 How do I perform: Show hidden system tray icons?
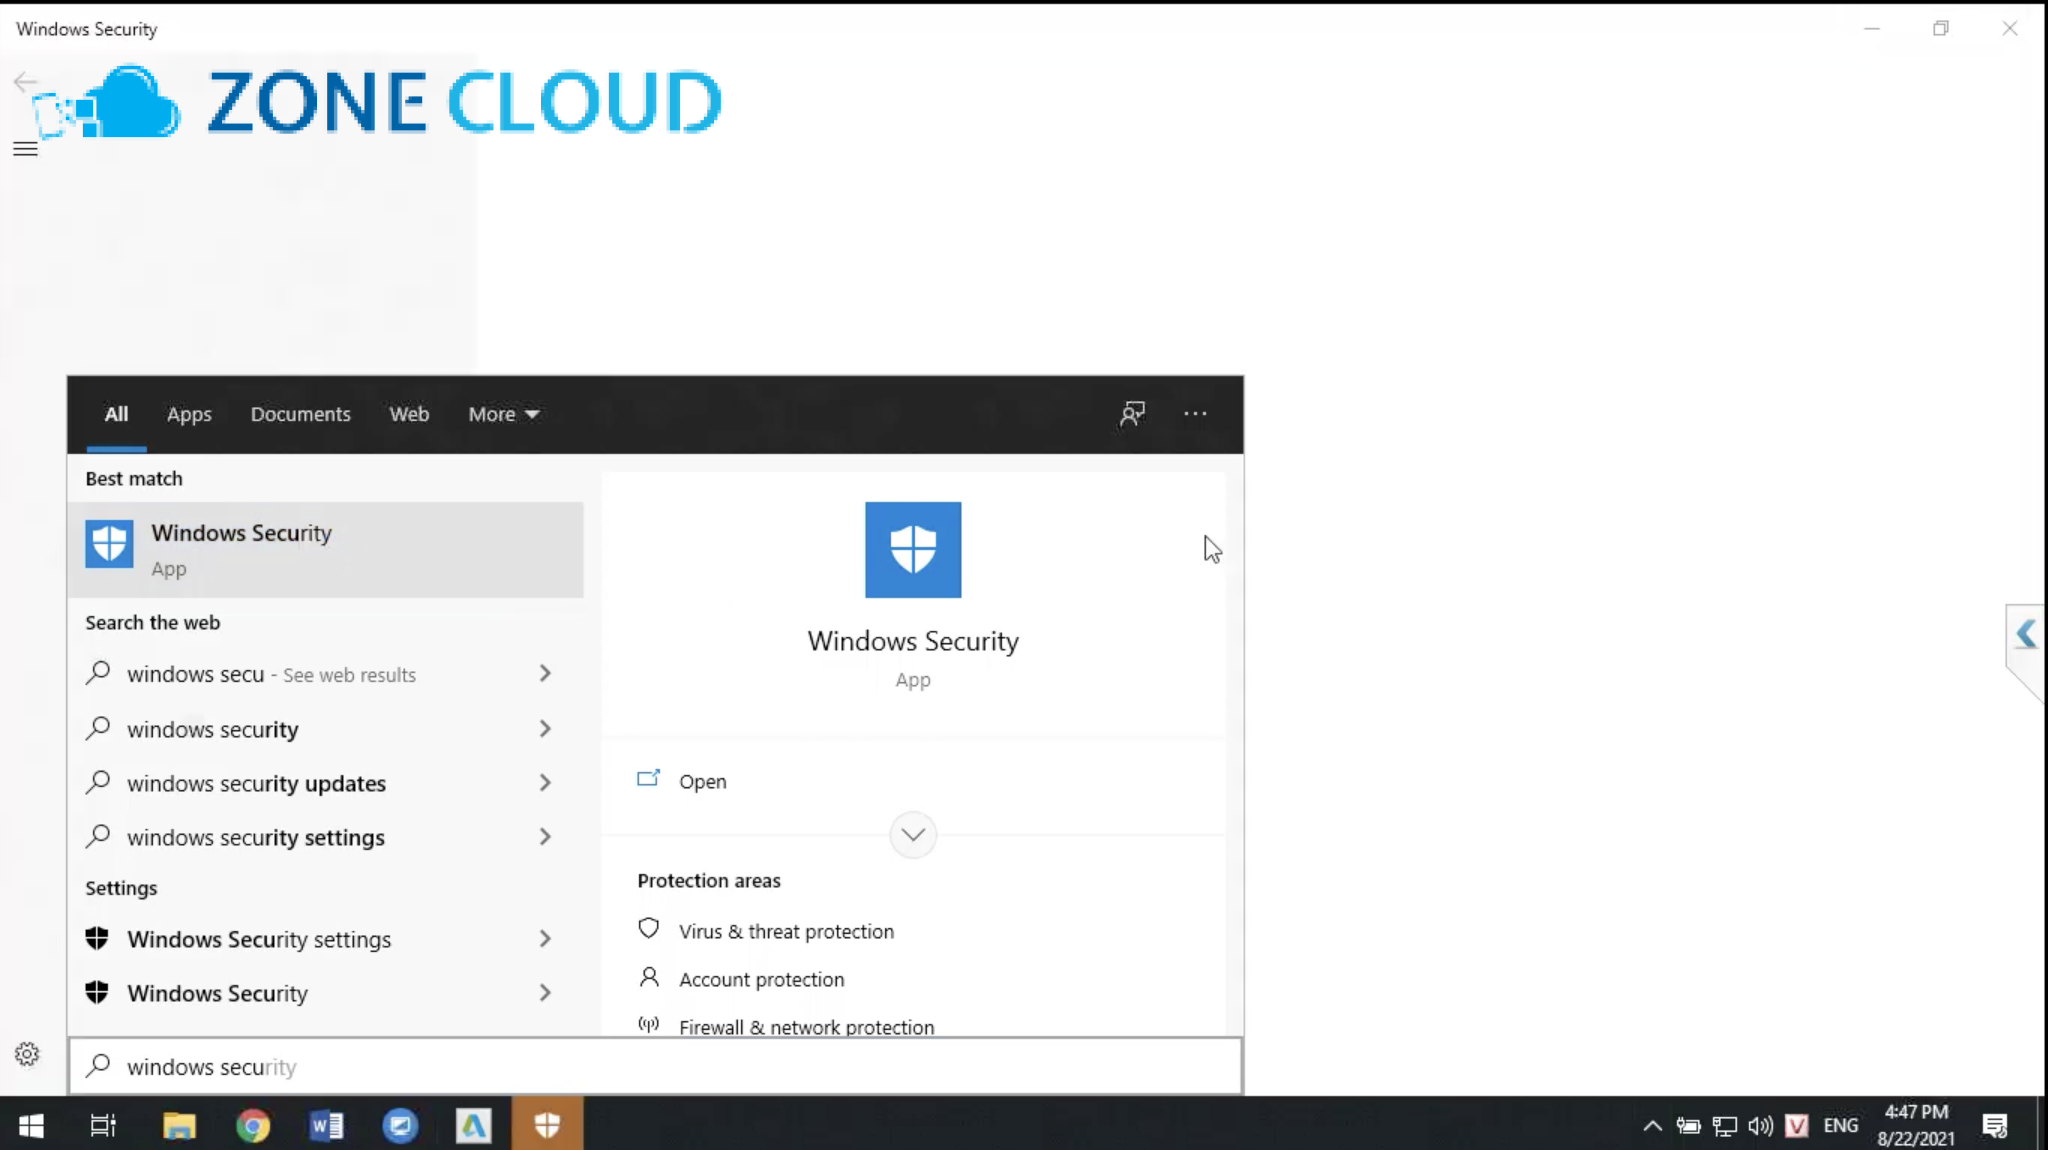(1652, 1126)
